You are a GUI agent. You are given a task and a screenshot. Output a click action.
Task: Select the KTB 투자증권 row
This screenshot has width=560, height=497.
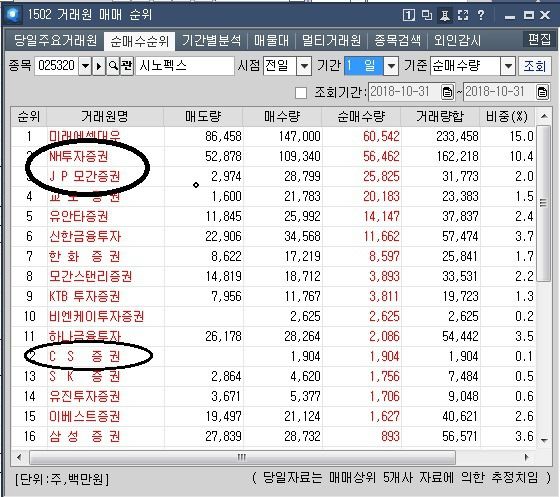[273, 296]
